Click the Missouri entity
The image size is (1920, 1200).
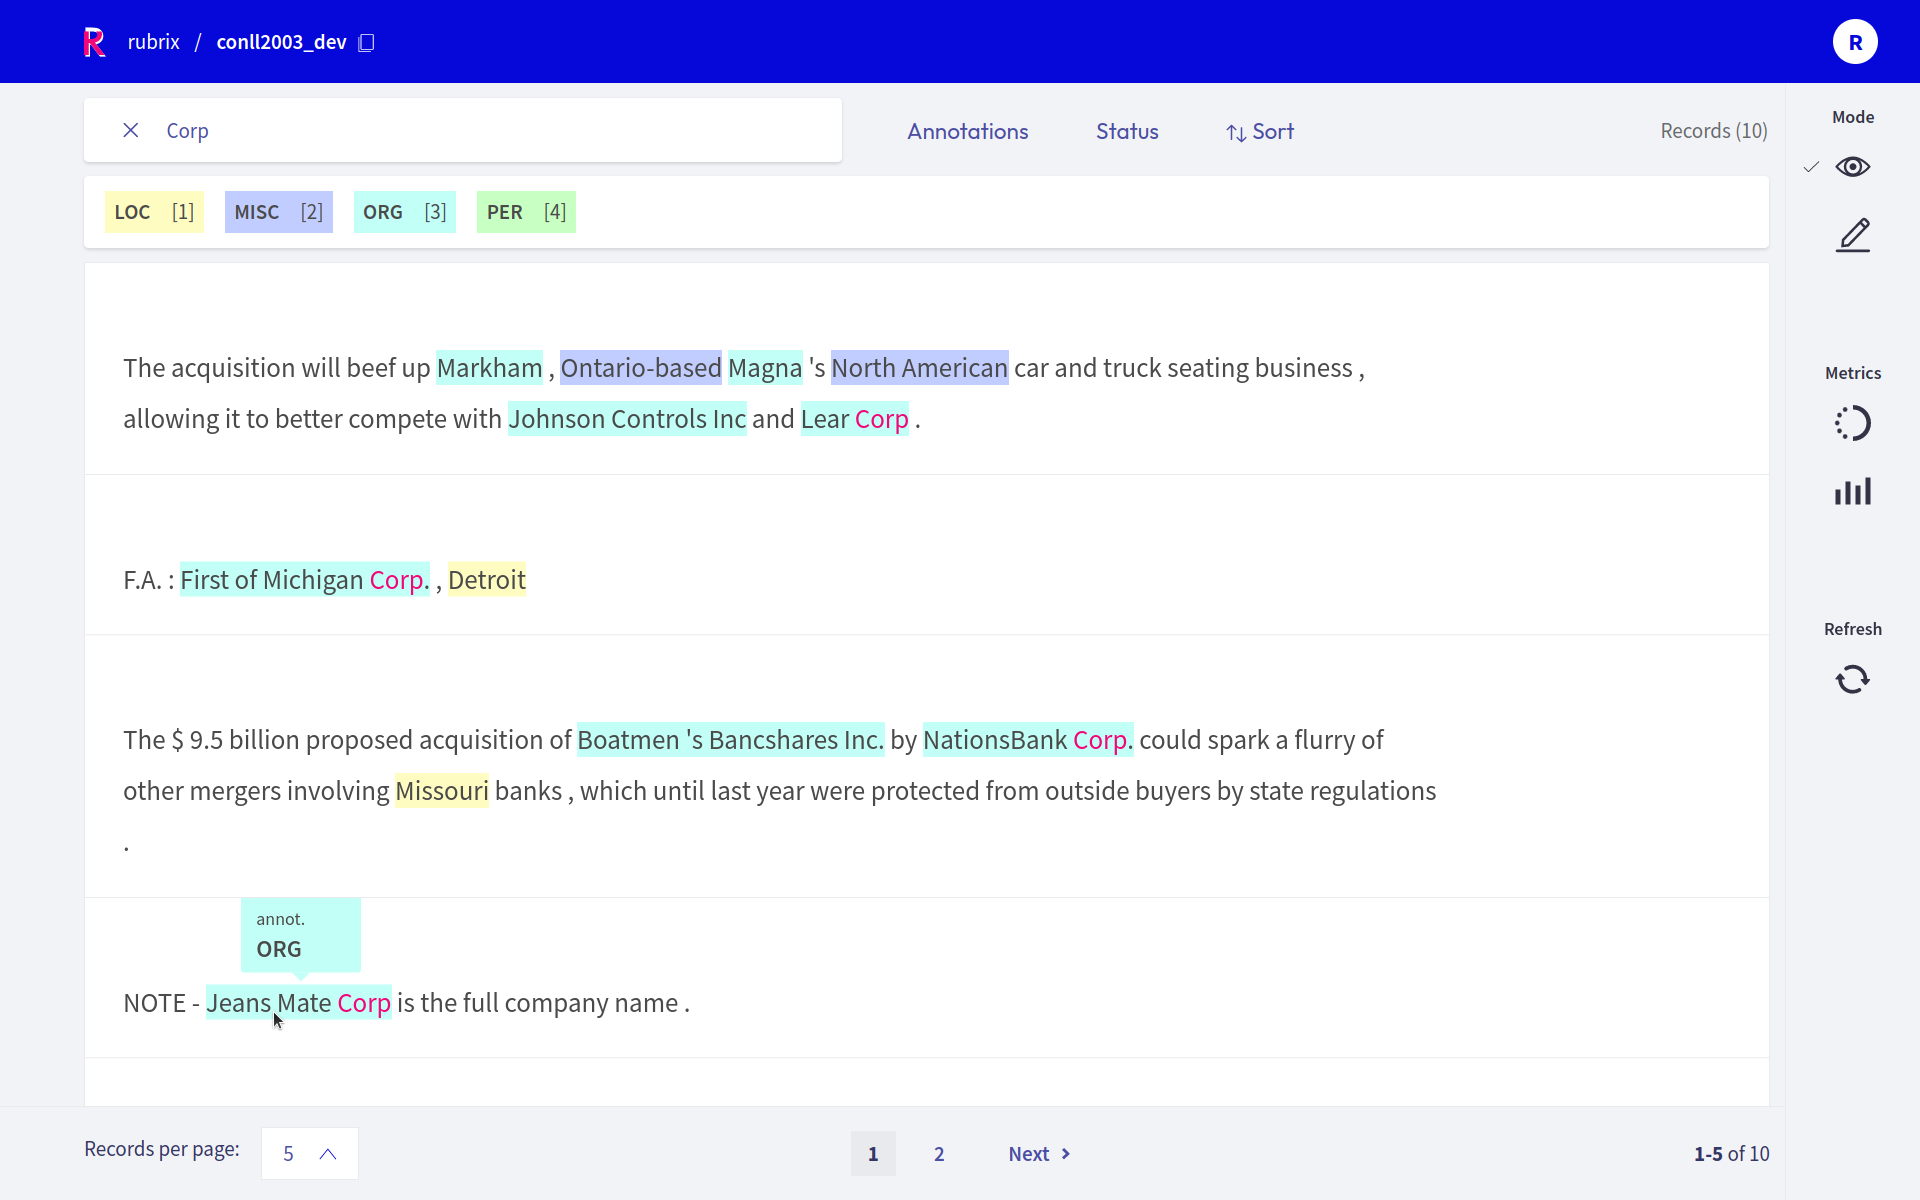pyautogui.click(x=442, y=791)
